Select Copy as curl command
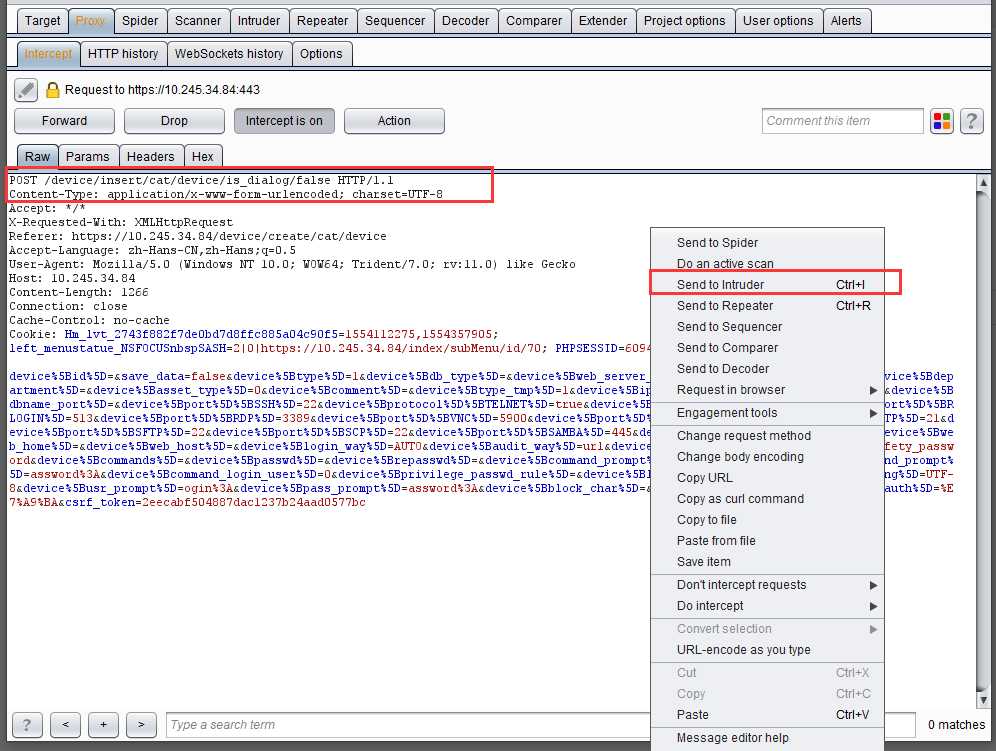996x751 pixels. [x=767, y=499]
